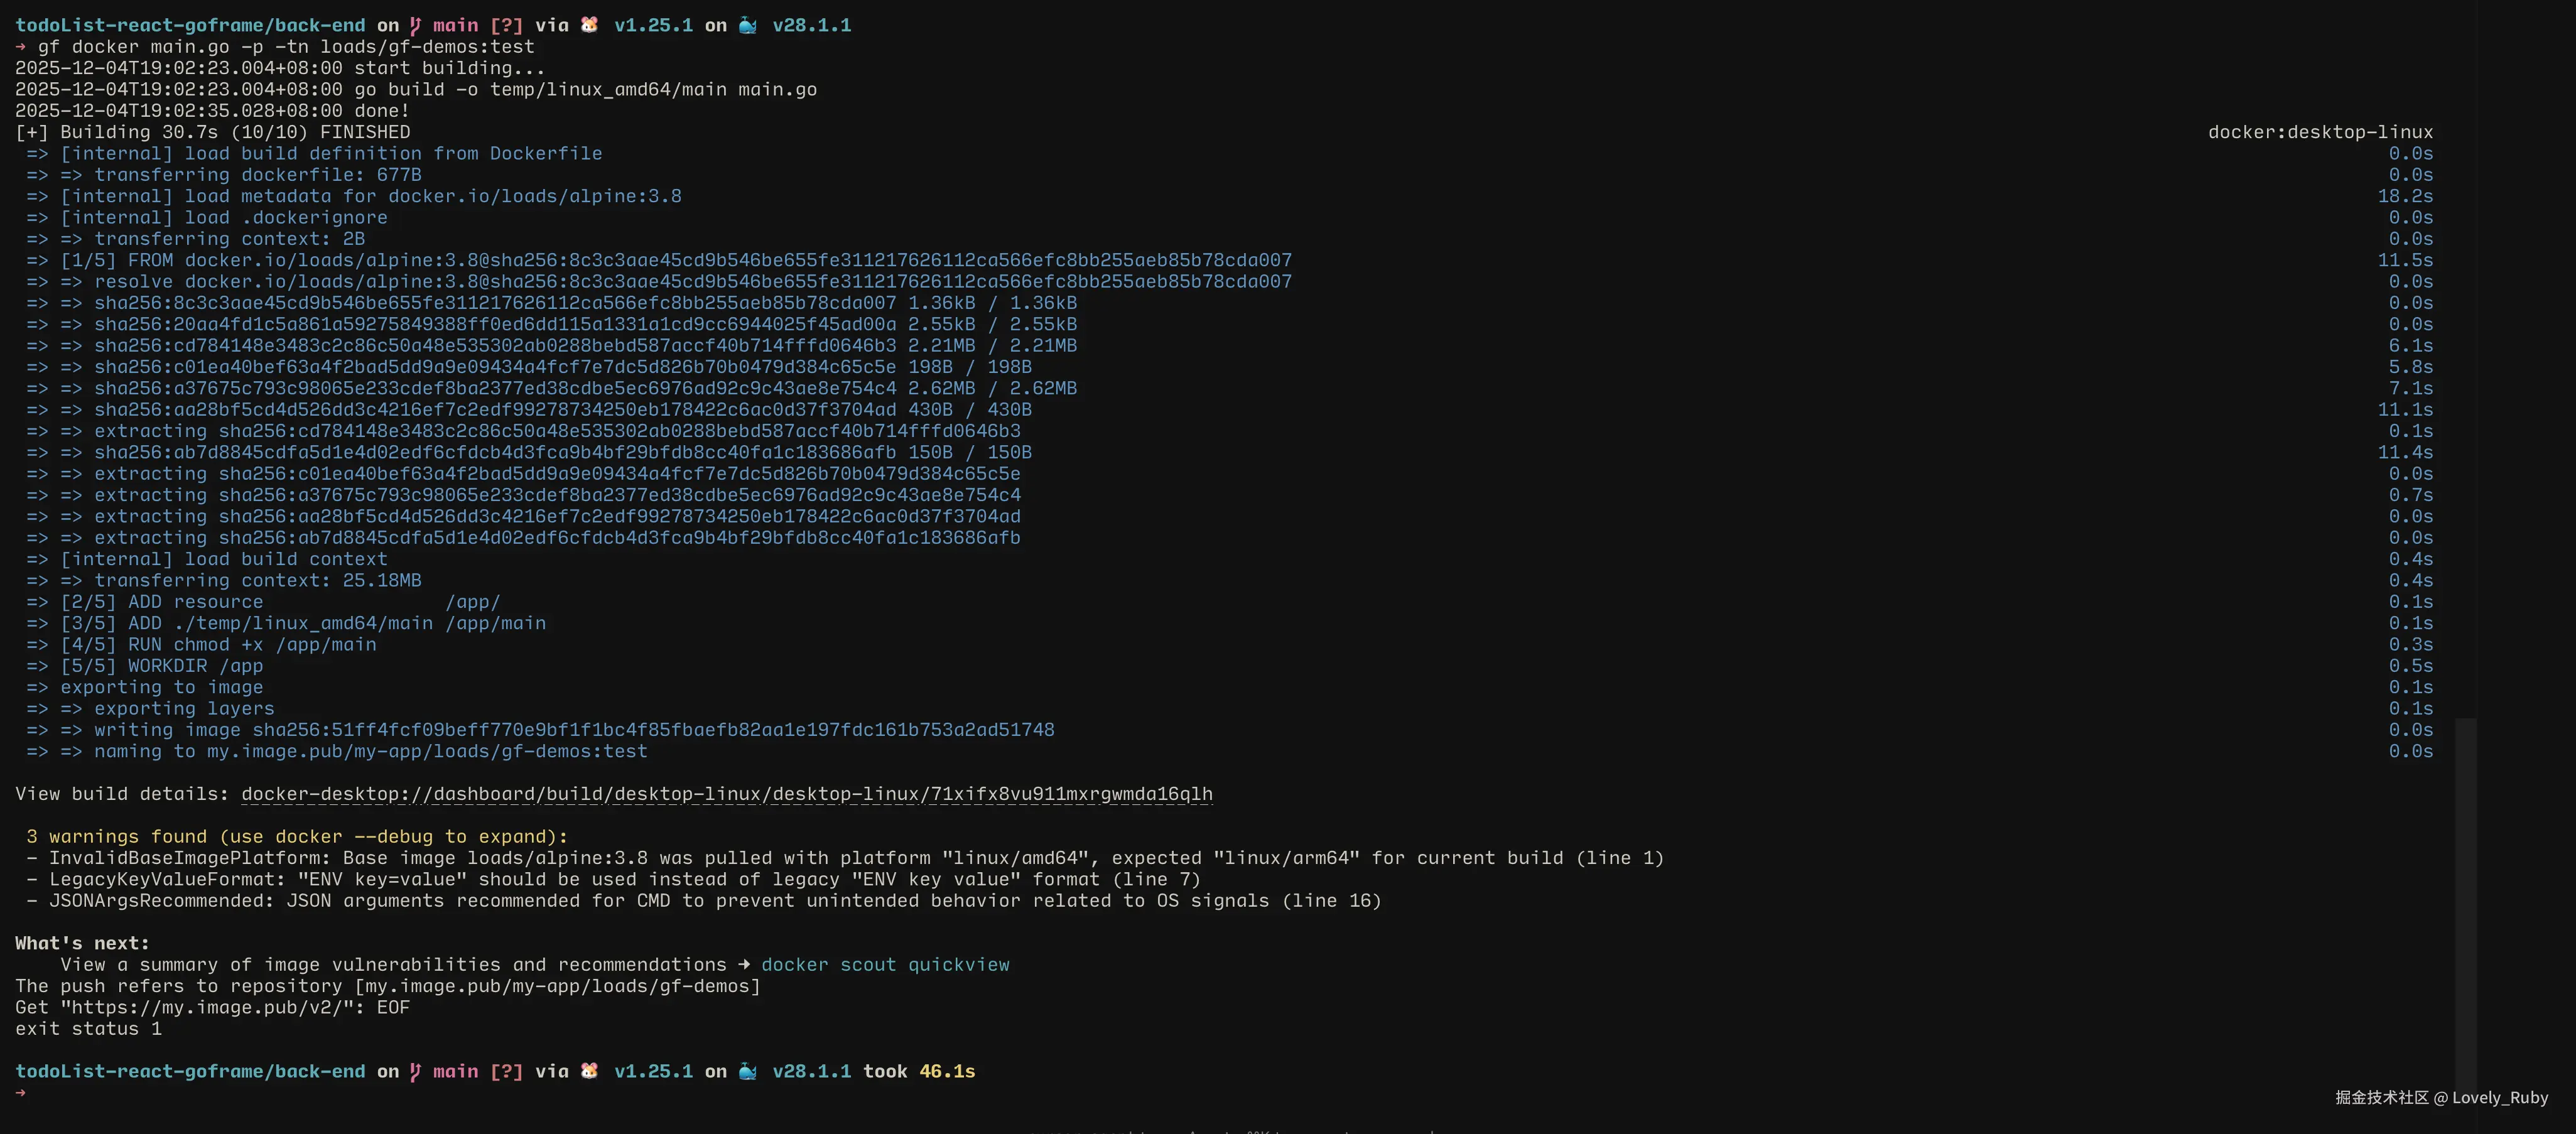This screenshot has height=1134, width=2576.
Task: Click the yellow 3 warnings found line
Action: [x=297, y=836]
